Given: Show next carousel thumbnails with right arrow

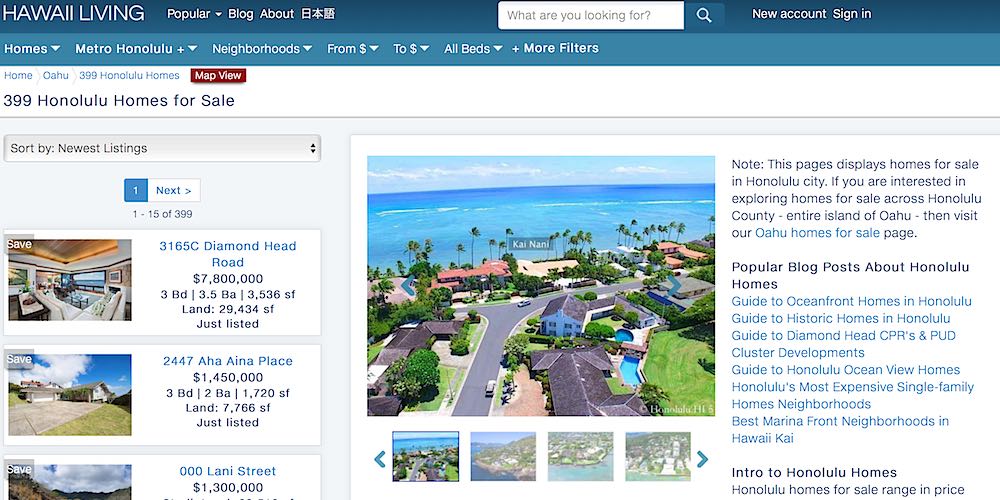Looking at the screenshot, I should tap(702, 459).
